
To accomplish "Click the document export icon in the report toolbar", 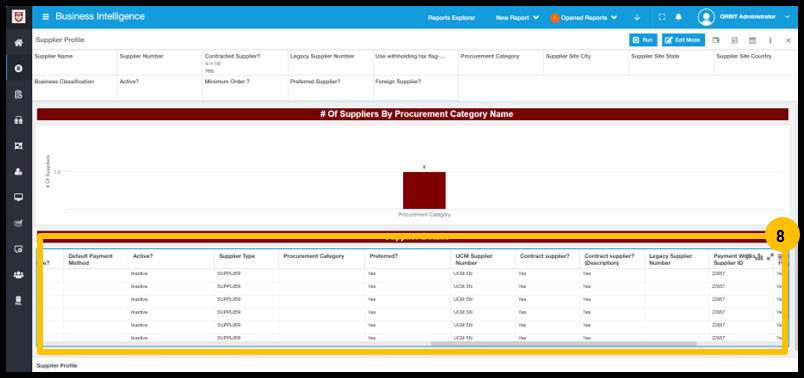I will tap(734, 40).
